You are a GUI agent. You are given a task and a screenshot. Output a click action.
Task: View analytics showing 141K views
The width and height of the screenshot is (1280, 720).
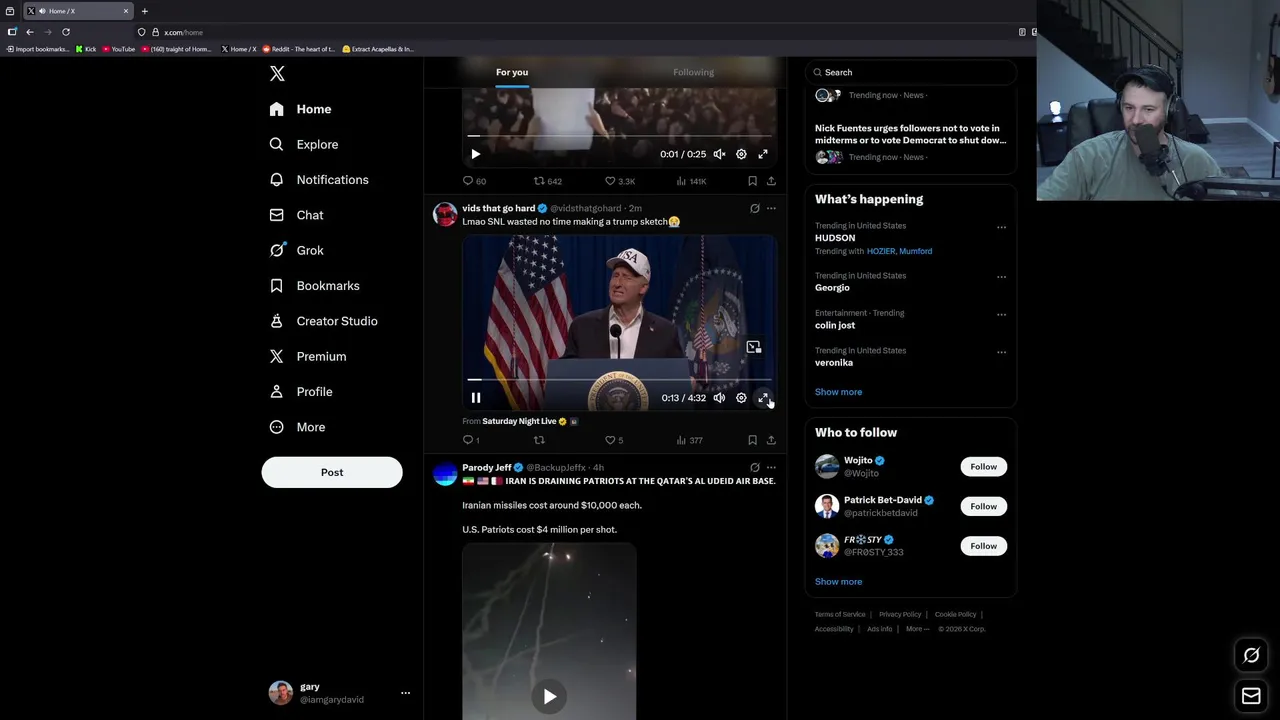pos(692,181)
